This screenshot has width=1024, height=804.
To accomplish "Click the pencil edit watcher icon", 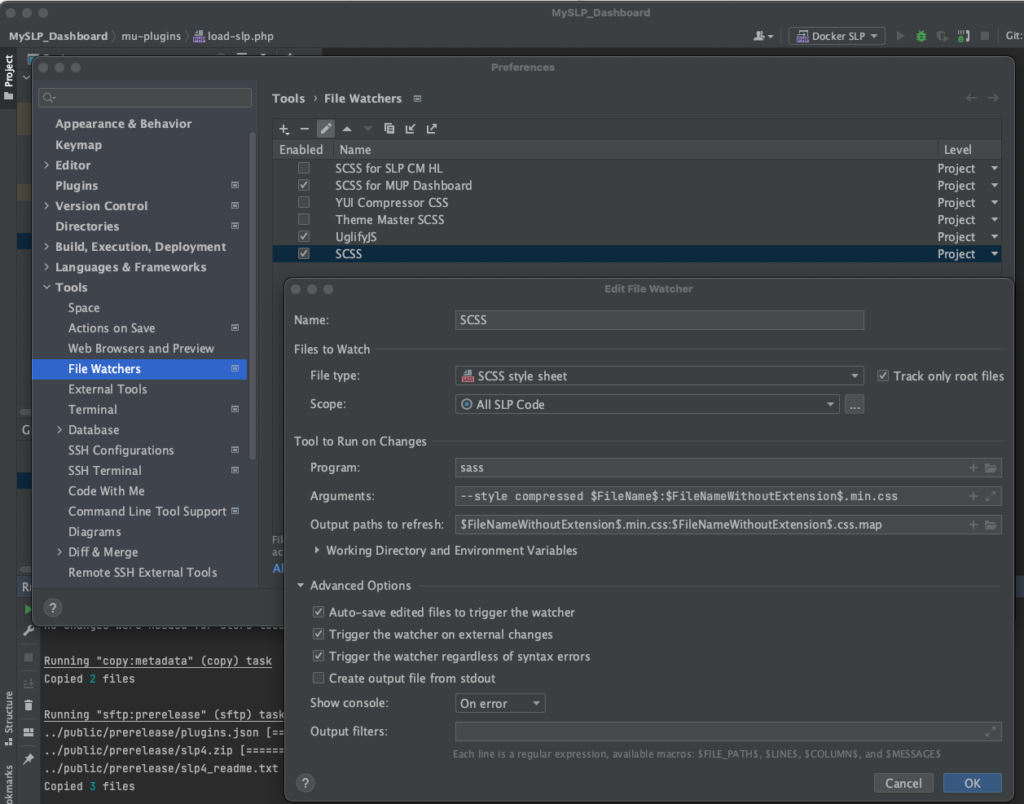I will click(x=325, y=129).
